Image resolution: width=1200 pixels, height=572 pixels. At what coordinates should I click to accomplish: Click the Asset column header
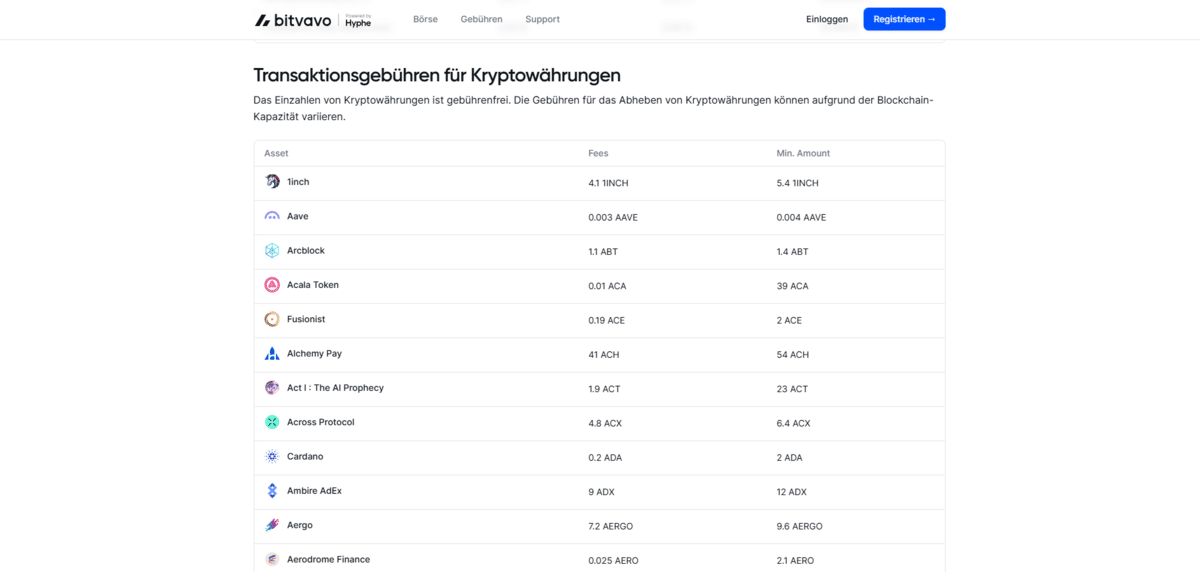tap(276, 153)
